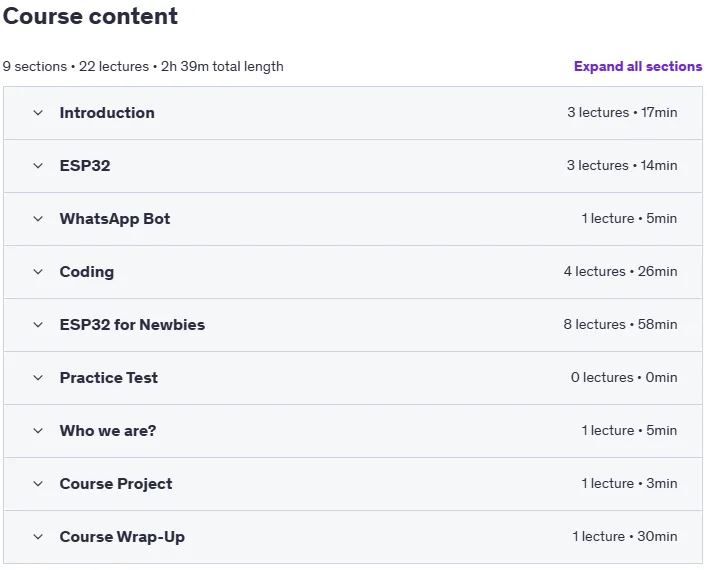Viewport: 707px width, 570px height.
Task: Select the Coding section title
Action: [87, 272]
